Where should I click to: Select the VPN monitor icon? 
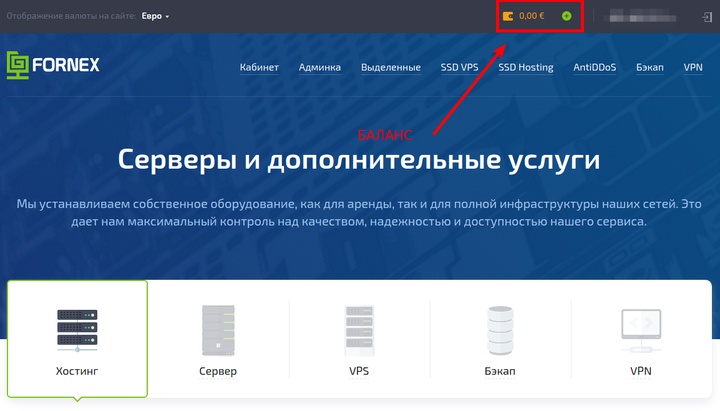pos(641,330)
